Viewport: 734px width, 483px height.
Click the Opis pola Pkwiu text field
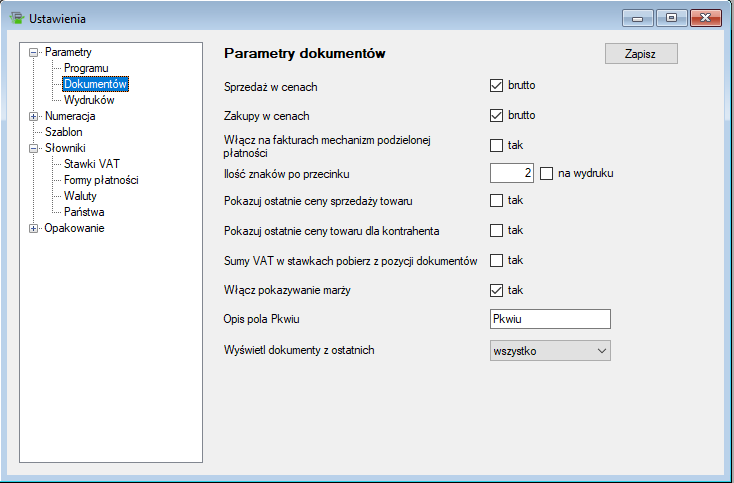(550, 319)
